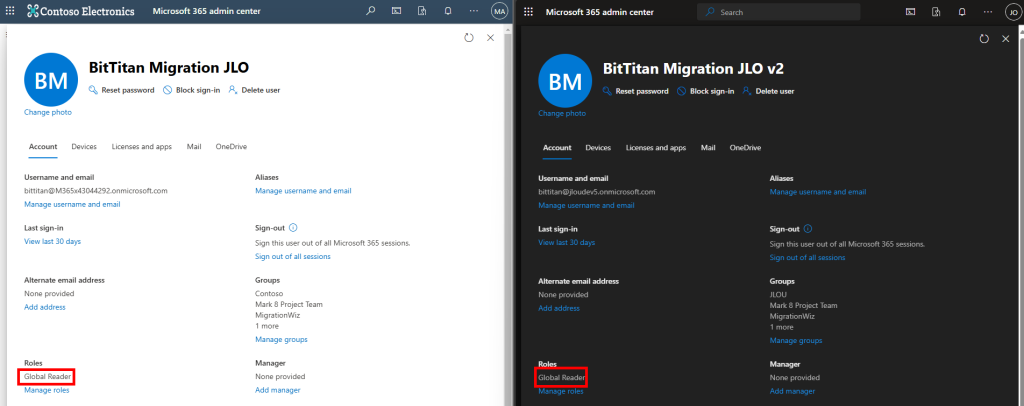
Task: Open more options ellipsis in Contoso light window
Action: click(474, 11)
